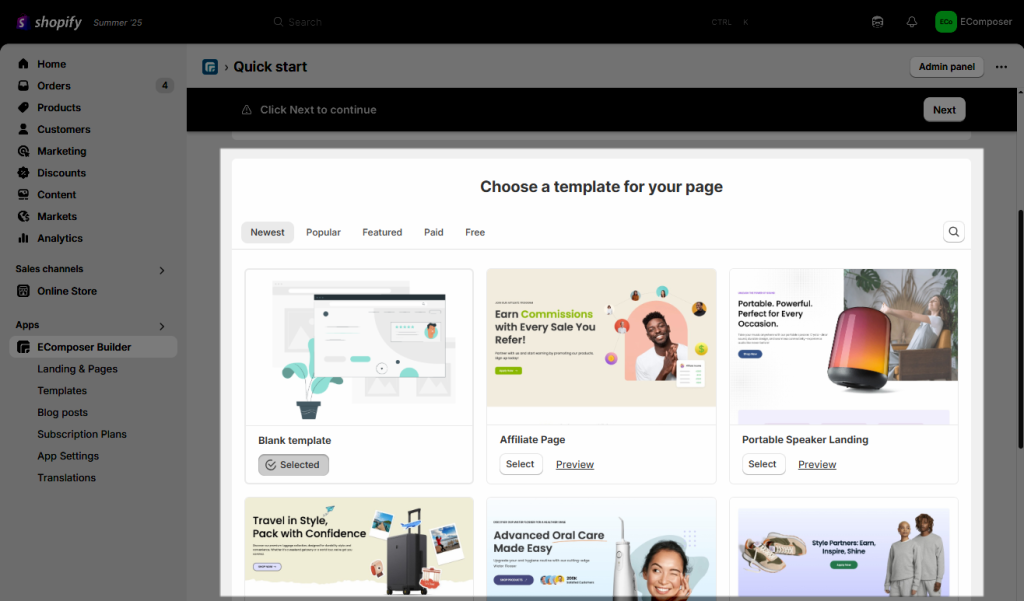Click the ECo account avatar

click(x=946, y=22)
